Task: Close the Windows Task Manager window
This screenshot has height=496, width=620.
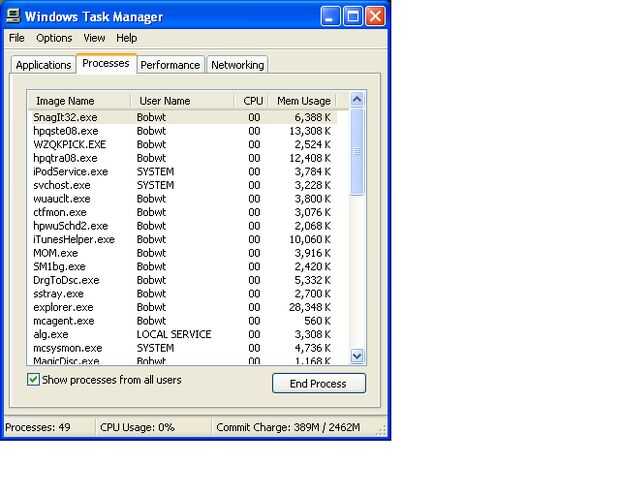Action: click(375, 17)
